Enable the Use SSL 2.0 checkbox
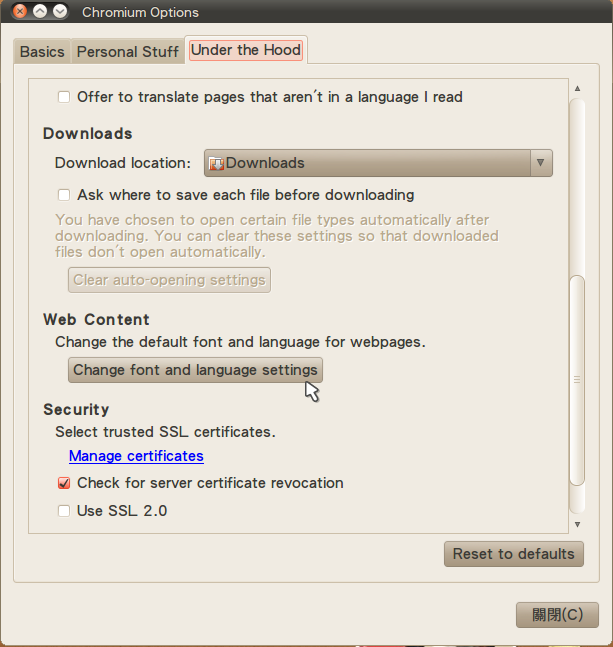Image resolution: width=613 pixels, height=647 pixels. (64, 511)
